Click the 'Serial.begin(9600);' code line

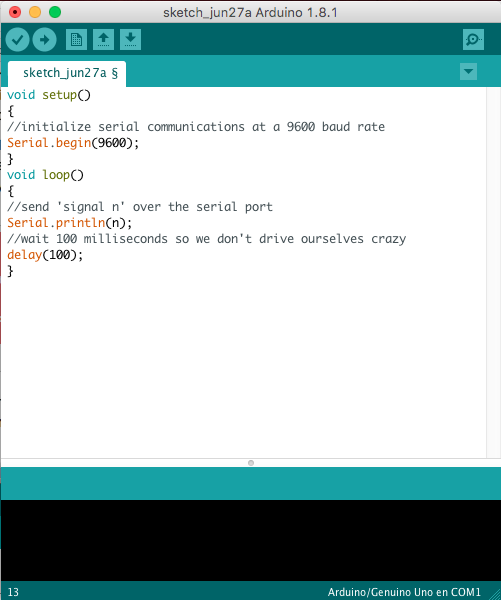pyautogui.click(x=73, y=143)
